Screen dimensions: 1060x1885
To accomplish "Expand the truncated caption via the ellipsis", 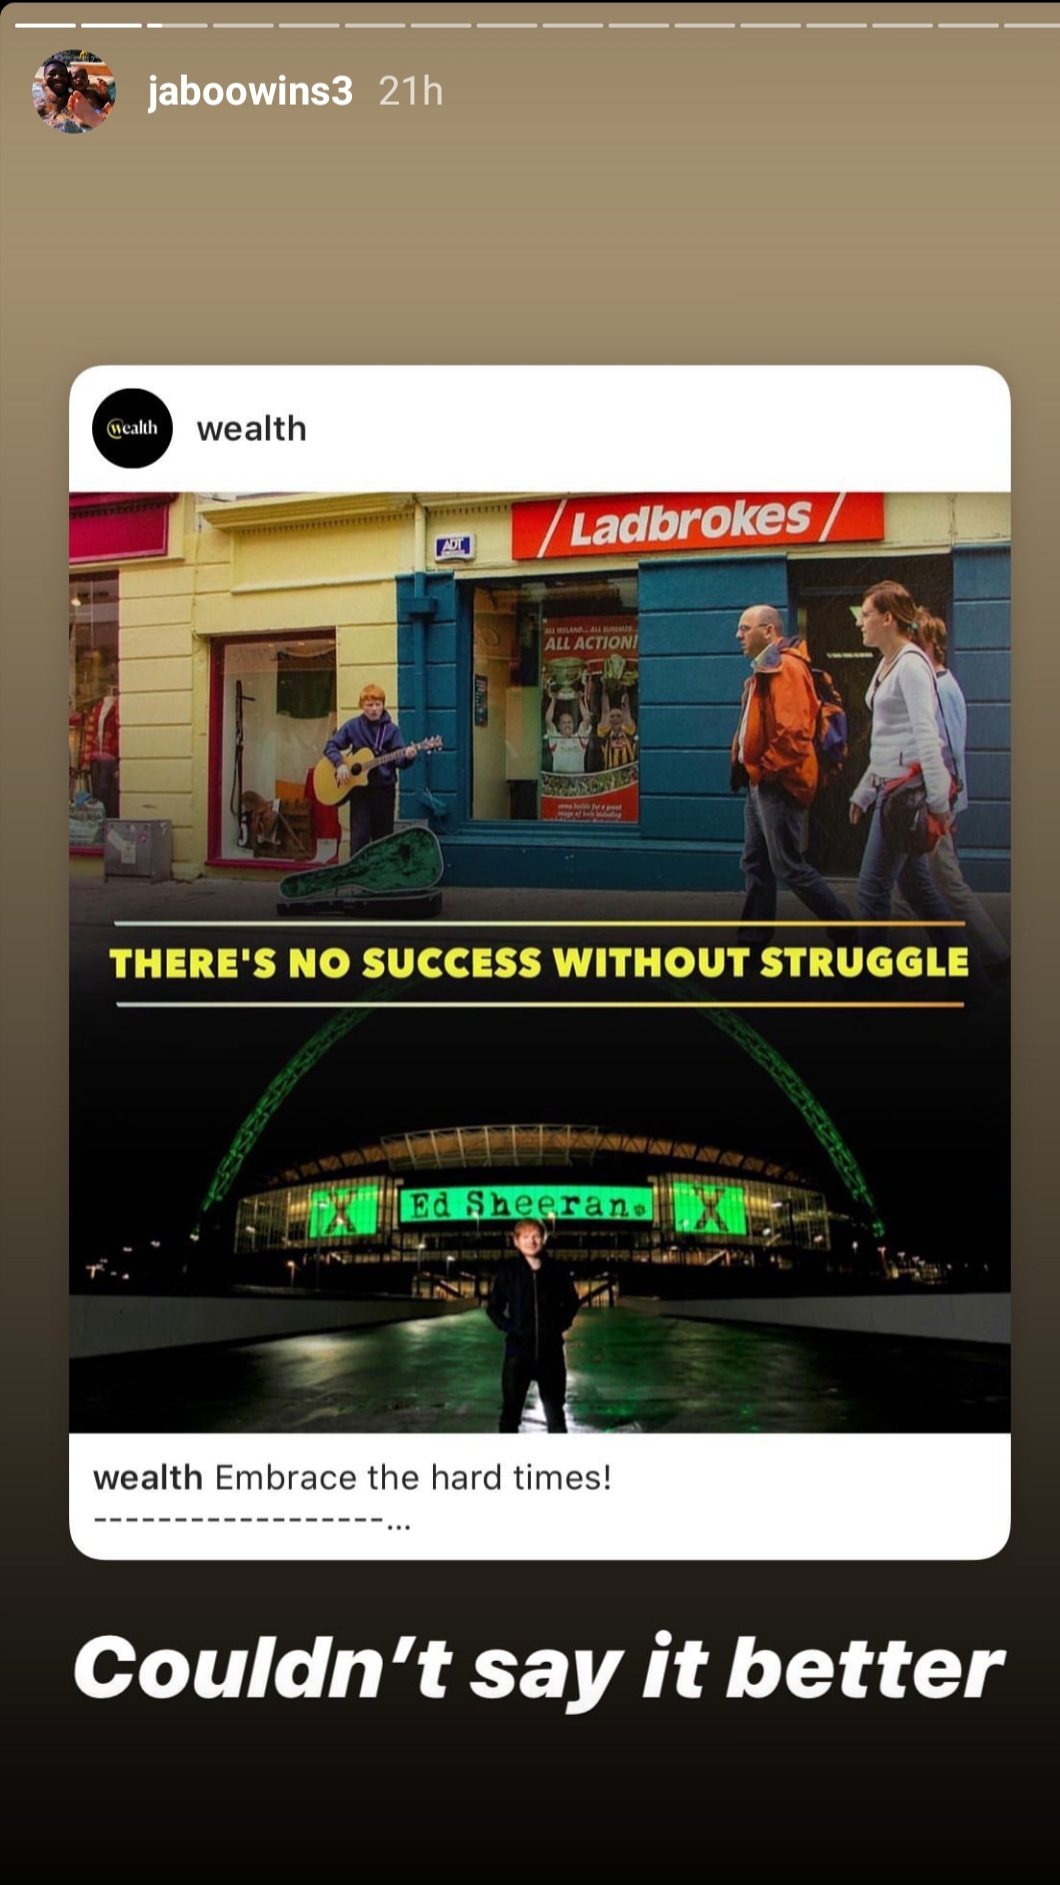I will tap(398, 1524).
